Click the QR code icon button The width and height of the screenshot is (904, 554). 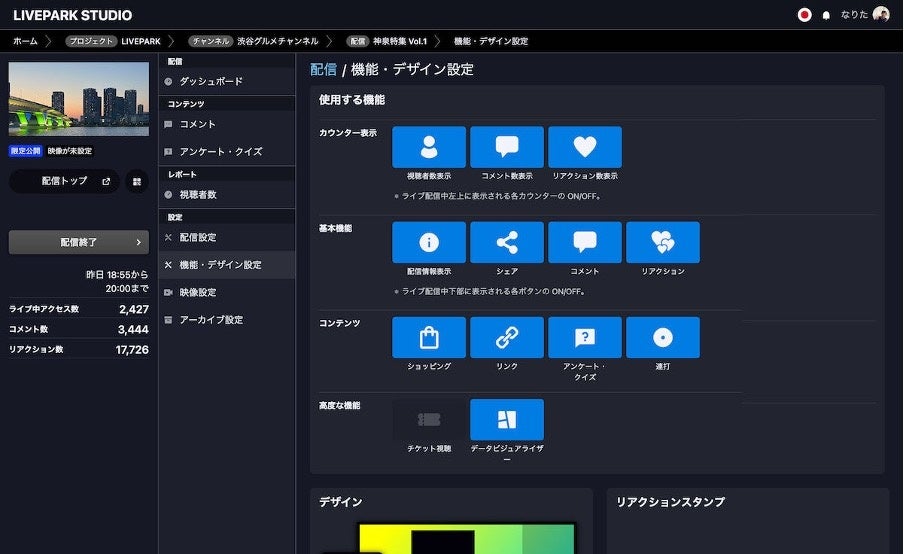(137, 182)
